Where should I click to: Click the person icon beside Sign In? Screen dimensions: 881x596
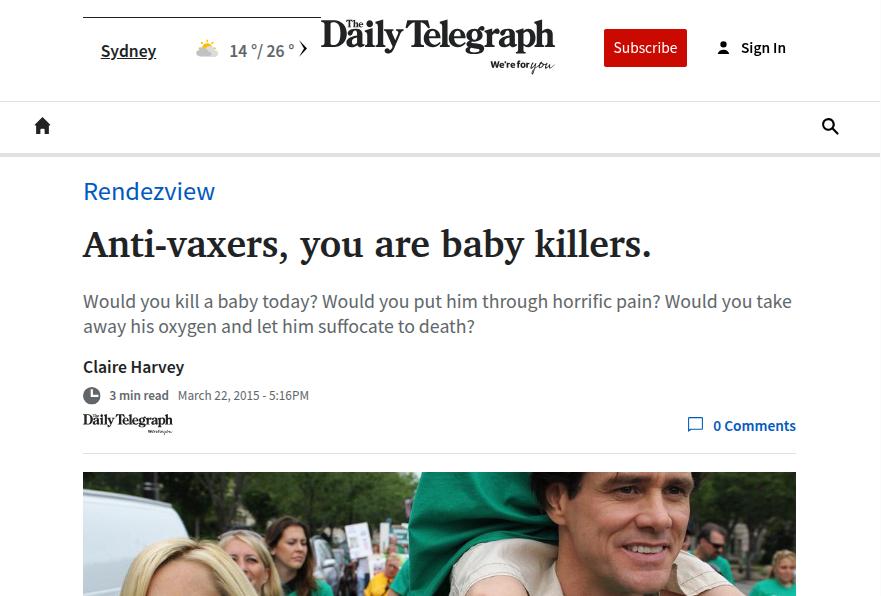(x=723, y=48)
